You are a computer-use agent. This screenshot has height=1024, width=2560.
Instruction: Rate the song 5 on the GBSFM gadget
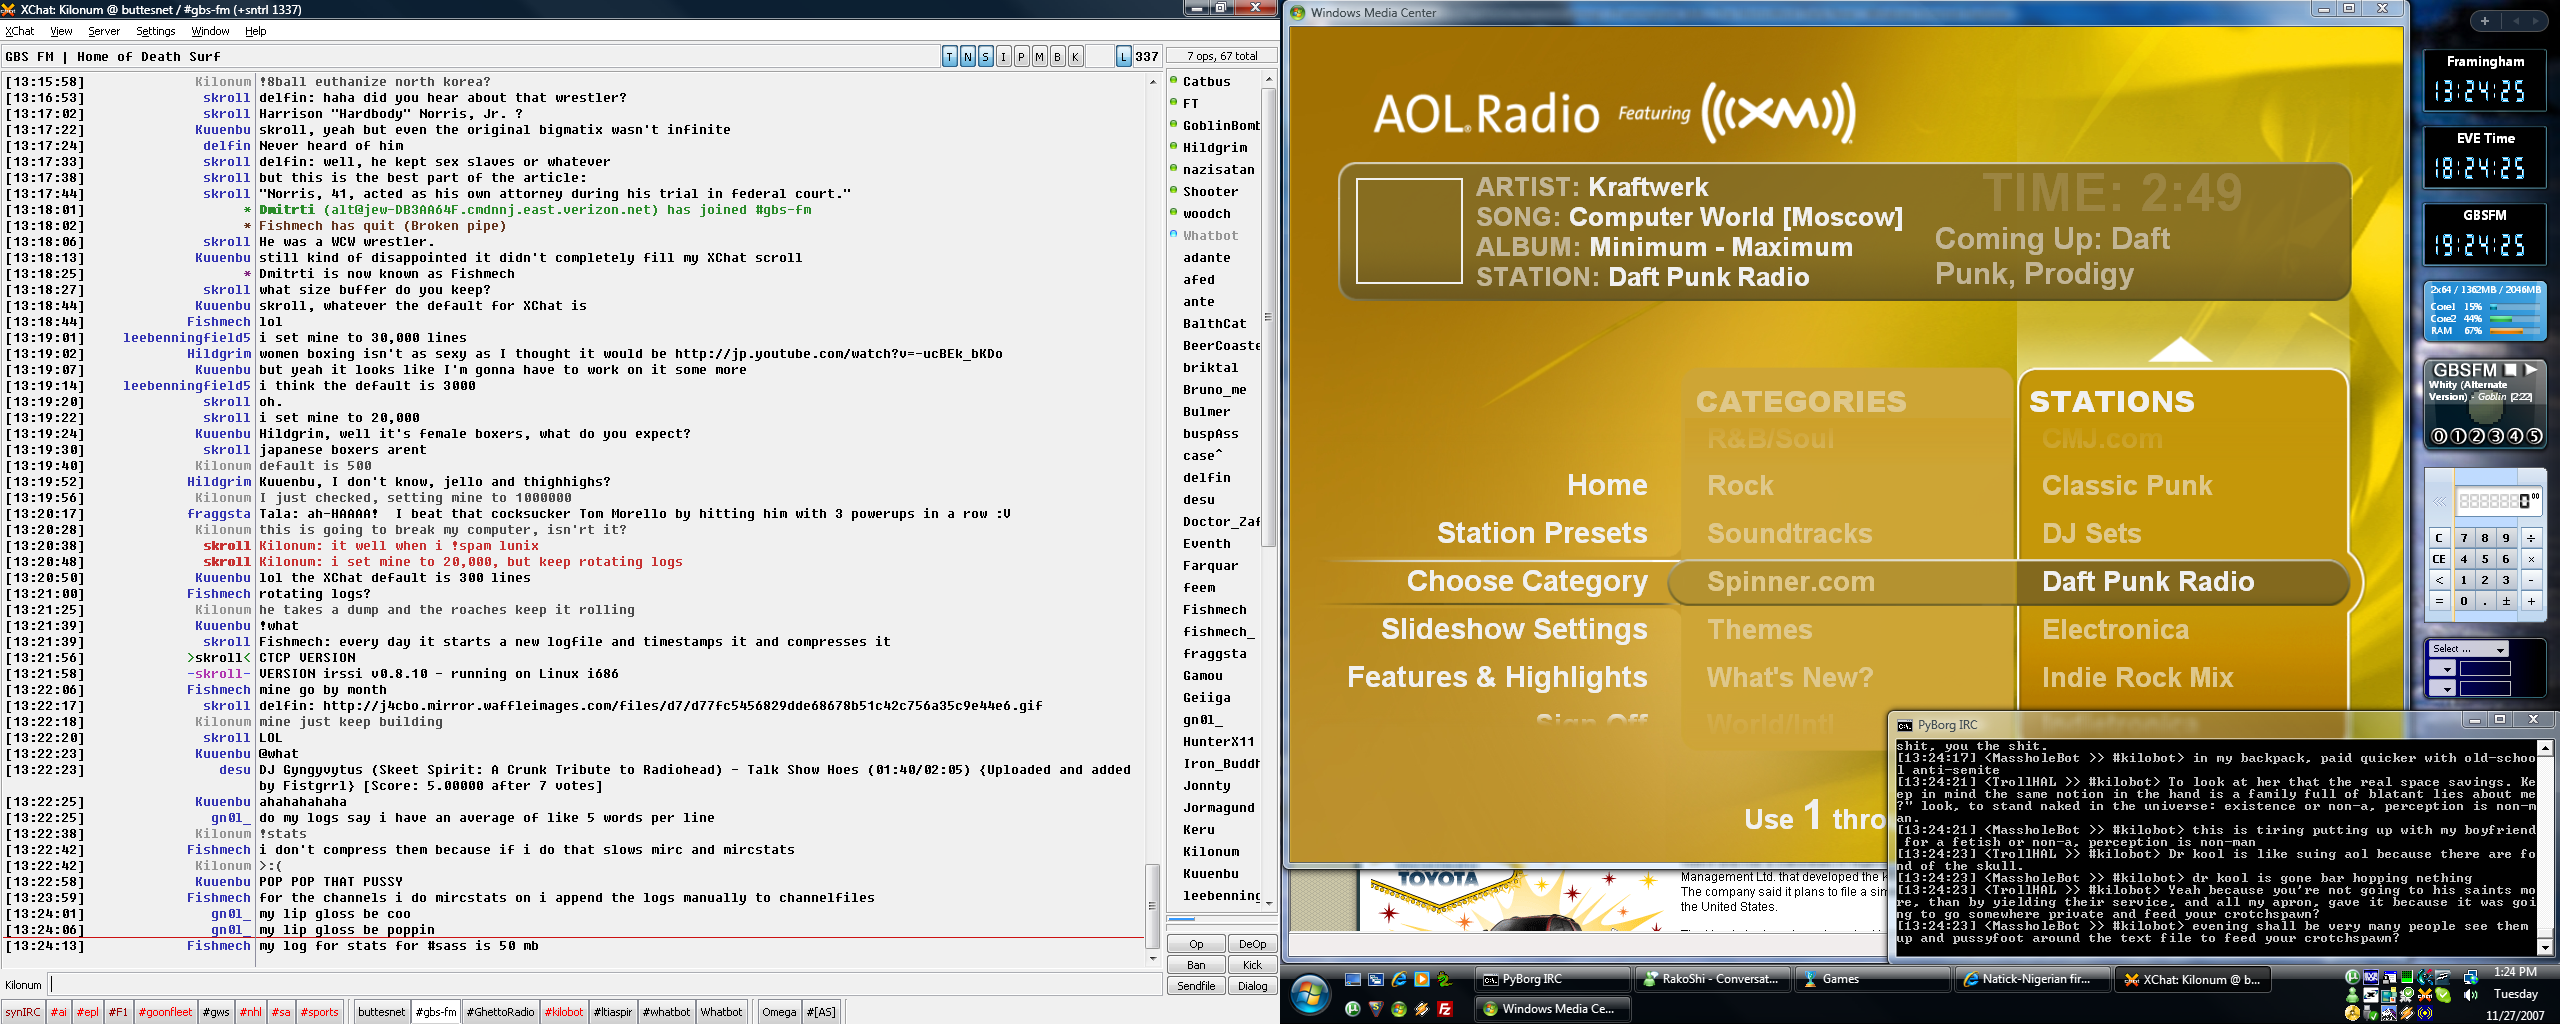(x=2534, y=436)
